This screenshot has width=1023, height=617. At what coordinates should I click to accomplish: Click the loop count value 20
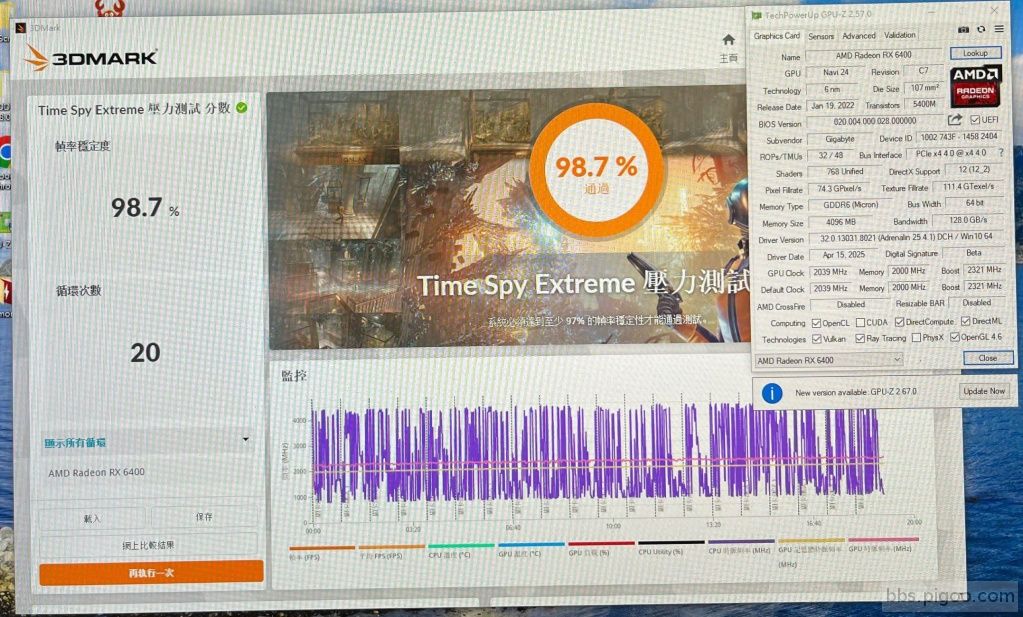point(145,353)
